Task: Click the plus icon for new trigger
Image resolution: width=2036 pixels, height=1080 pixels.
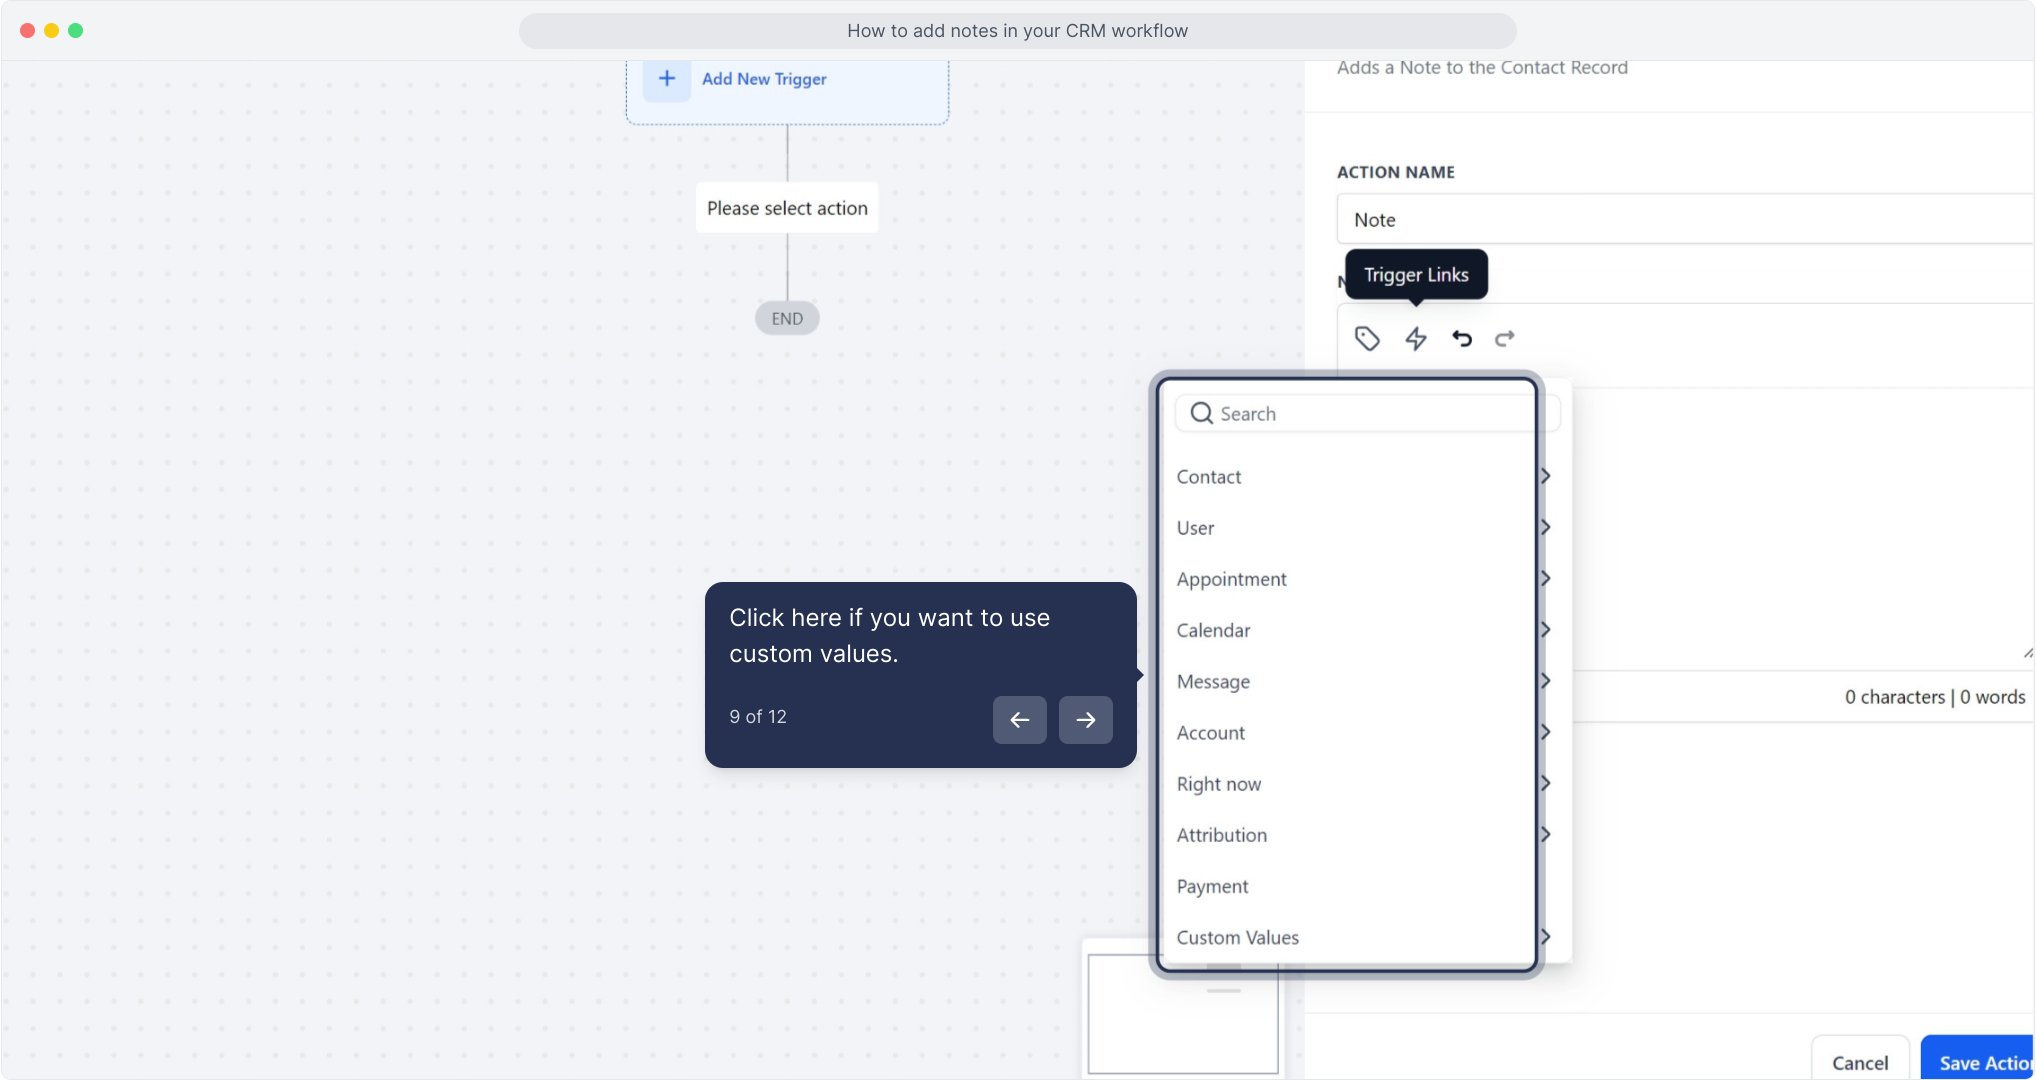Action: tap(667, 79)
